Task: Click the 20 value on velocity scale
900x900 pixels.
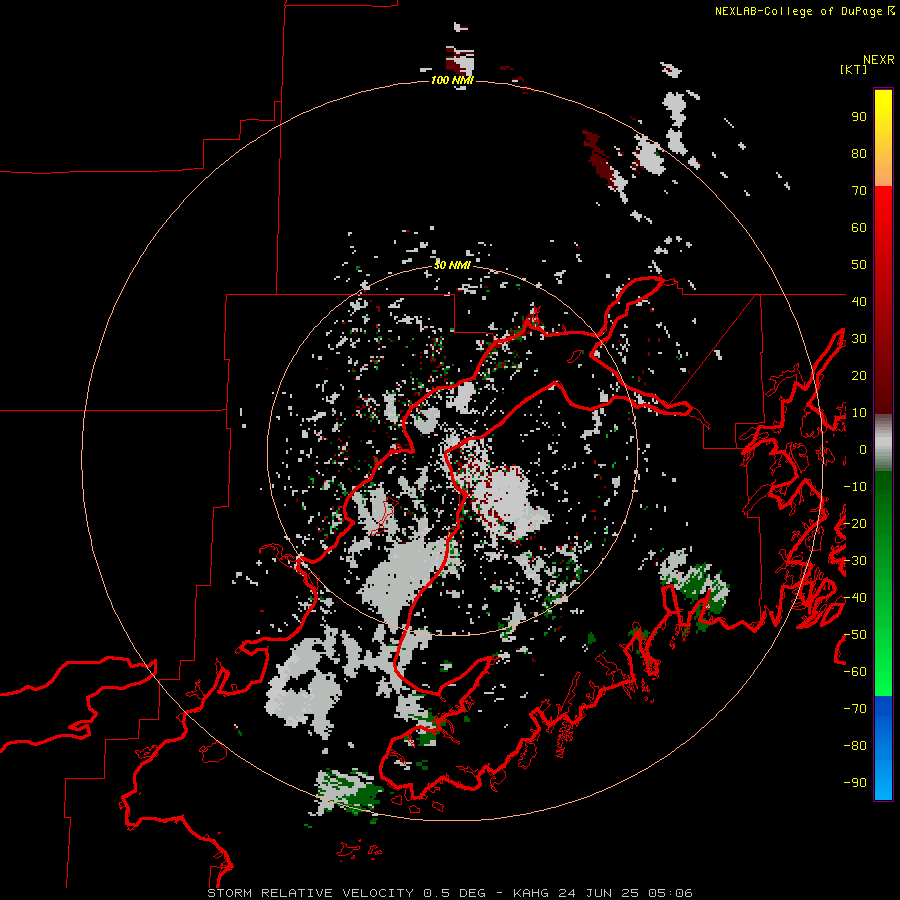Action: click(859, 375)
